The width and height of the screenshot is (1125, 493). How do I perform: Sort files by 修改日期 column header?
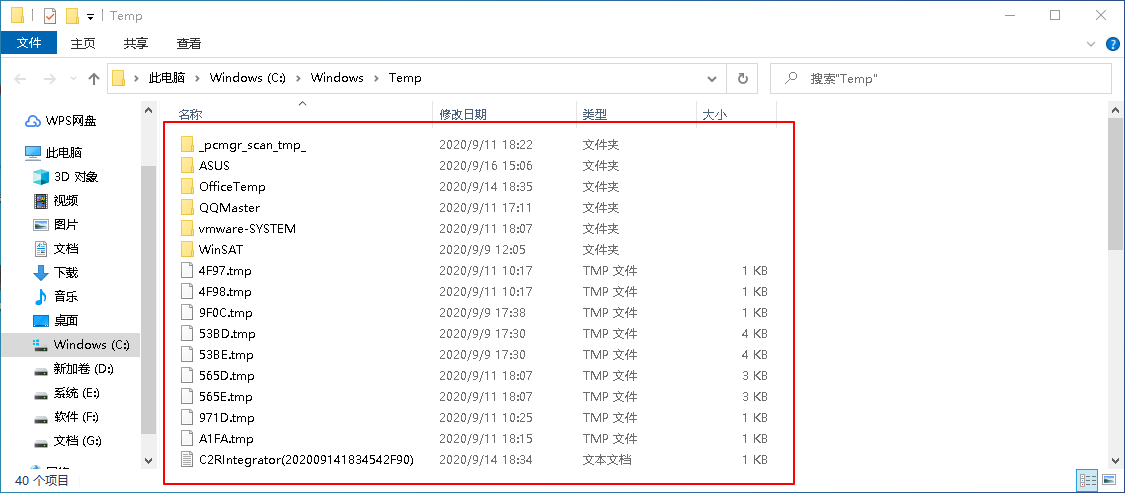[463, 115]
